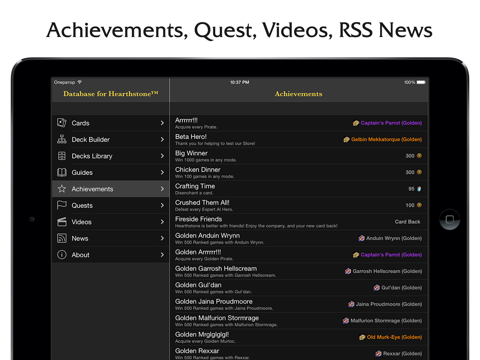Click the Videos clapperboard icon
The width and height of the screenshot is (480, 360).
[62, 222]
